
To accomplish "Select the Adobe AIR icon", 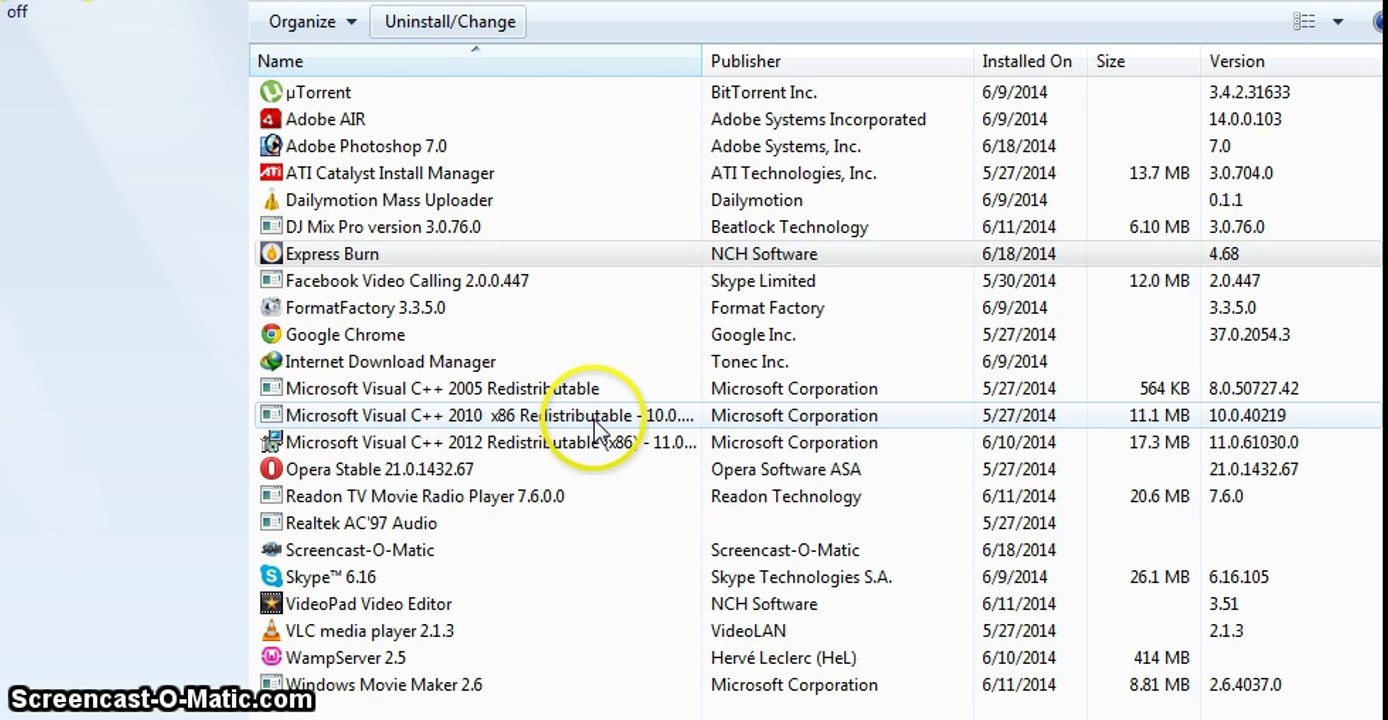I will point(270,119).
